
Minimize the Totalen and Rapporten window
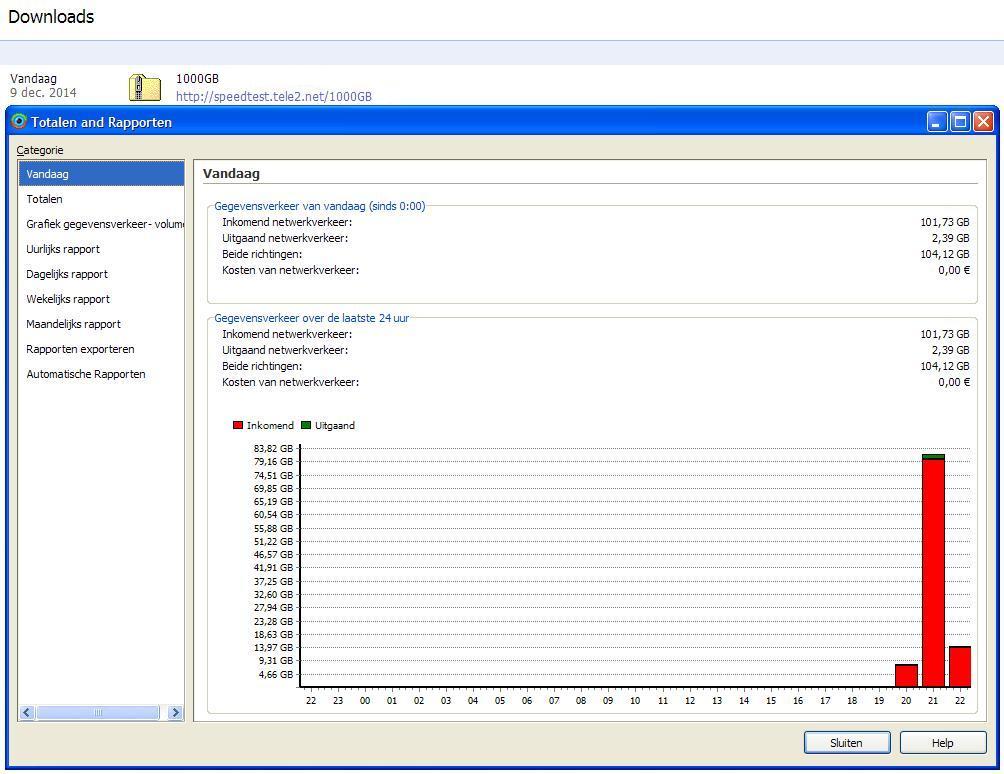[937, 122]
